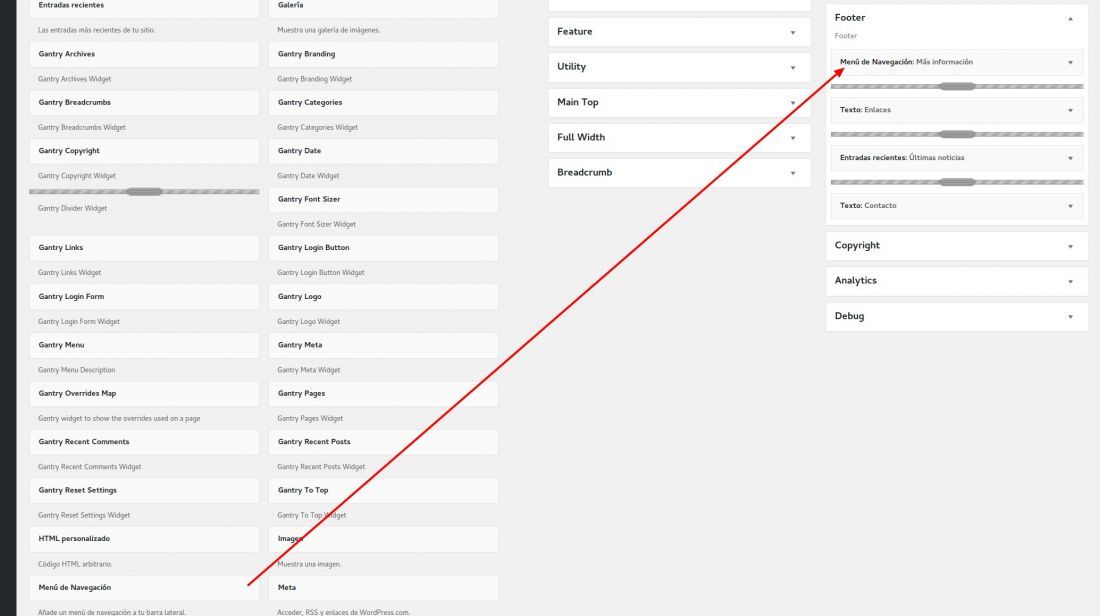Select the Gantry Menu widget
This screenshot has height=616, width=1100.
tap(144, 346)
